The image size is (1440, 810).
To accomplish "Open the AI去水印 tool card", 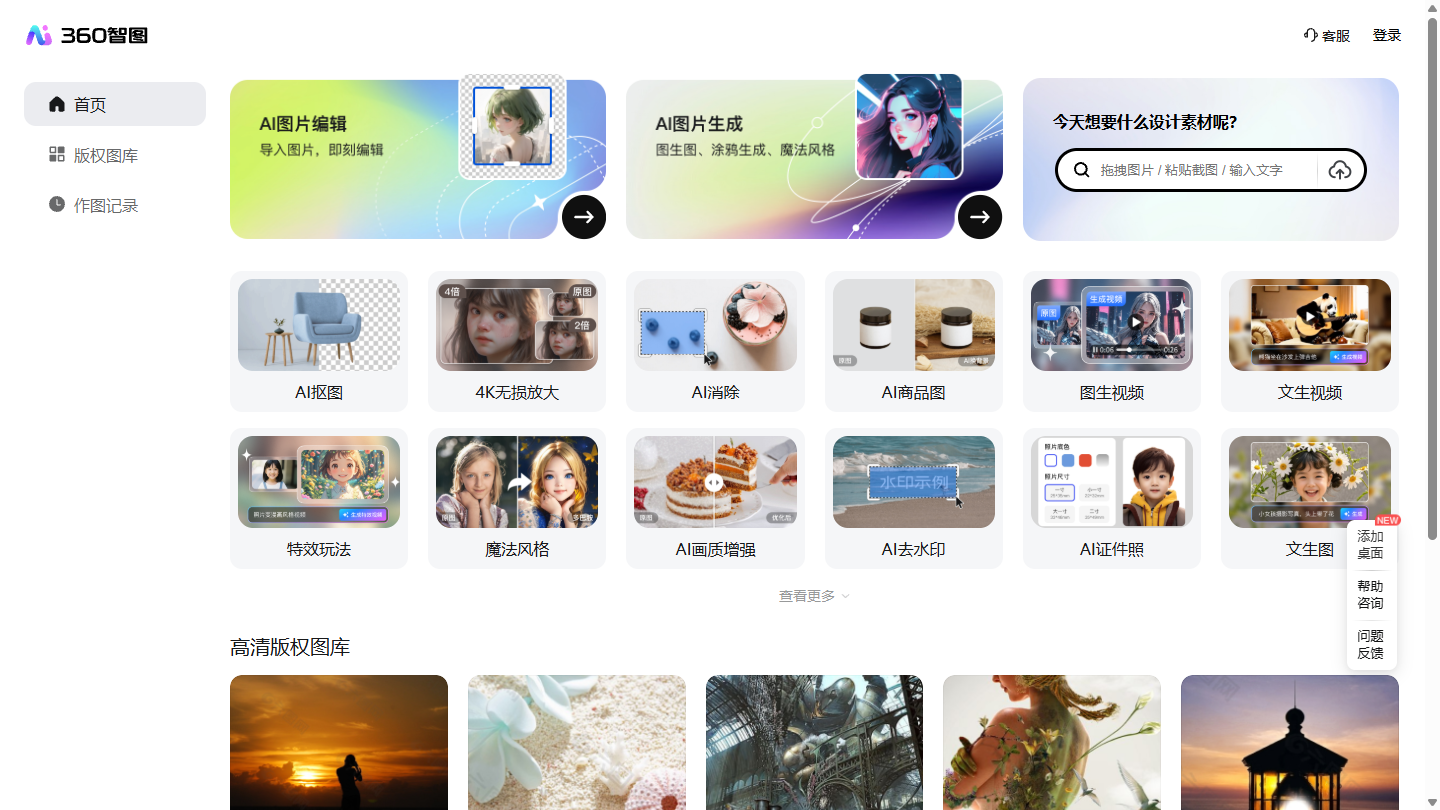I will [x=914, y=498].
